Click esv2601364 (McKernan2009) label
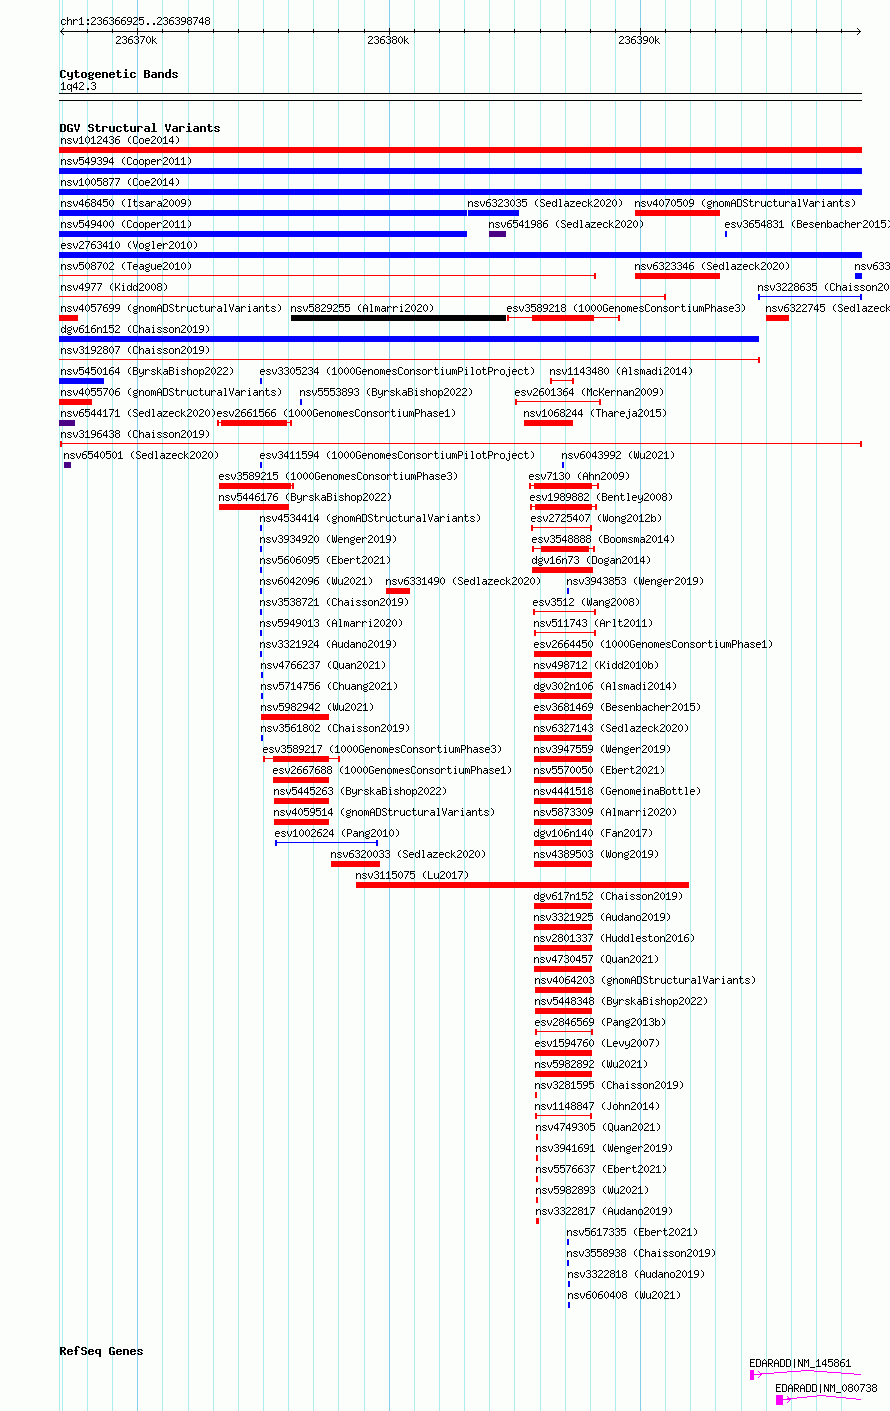The image size is (890, 1411). (x=588, y=392)
